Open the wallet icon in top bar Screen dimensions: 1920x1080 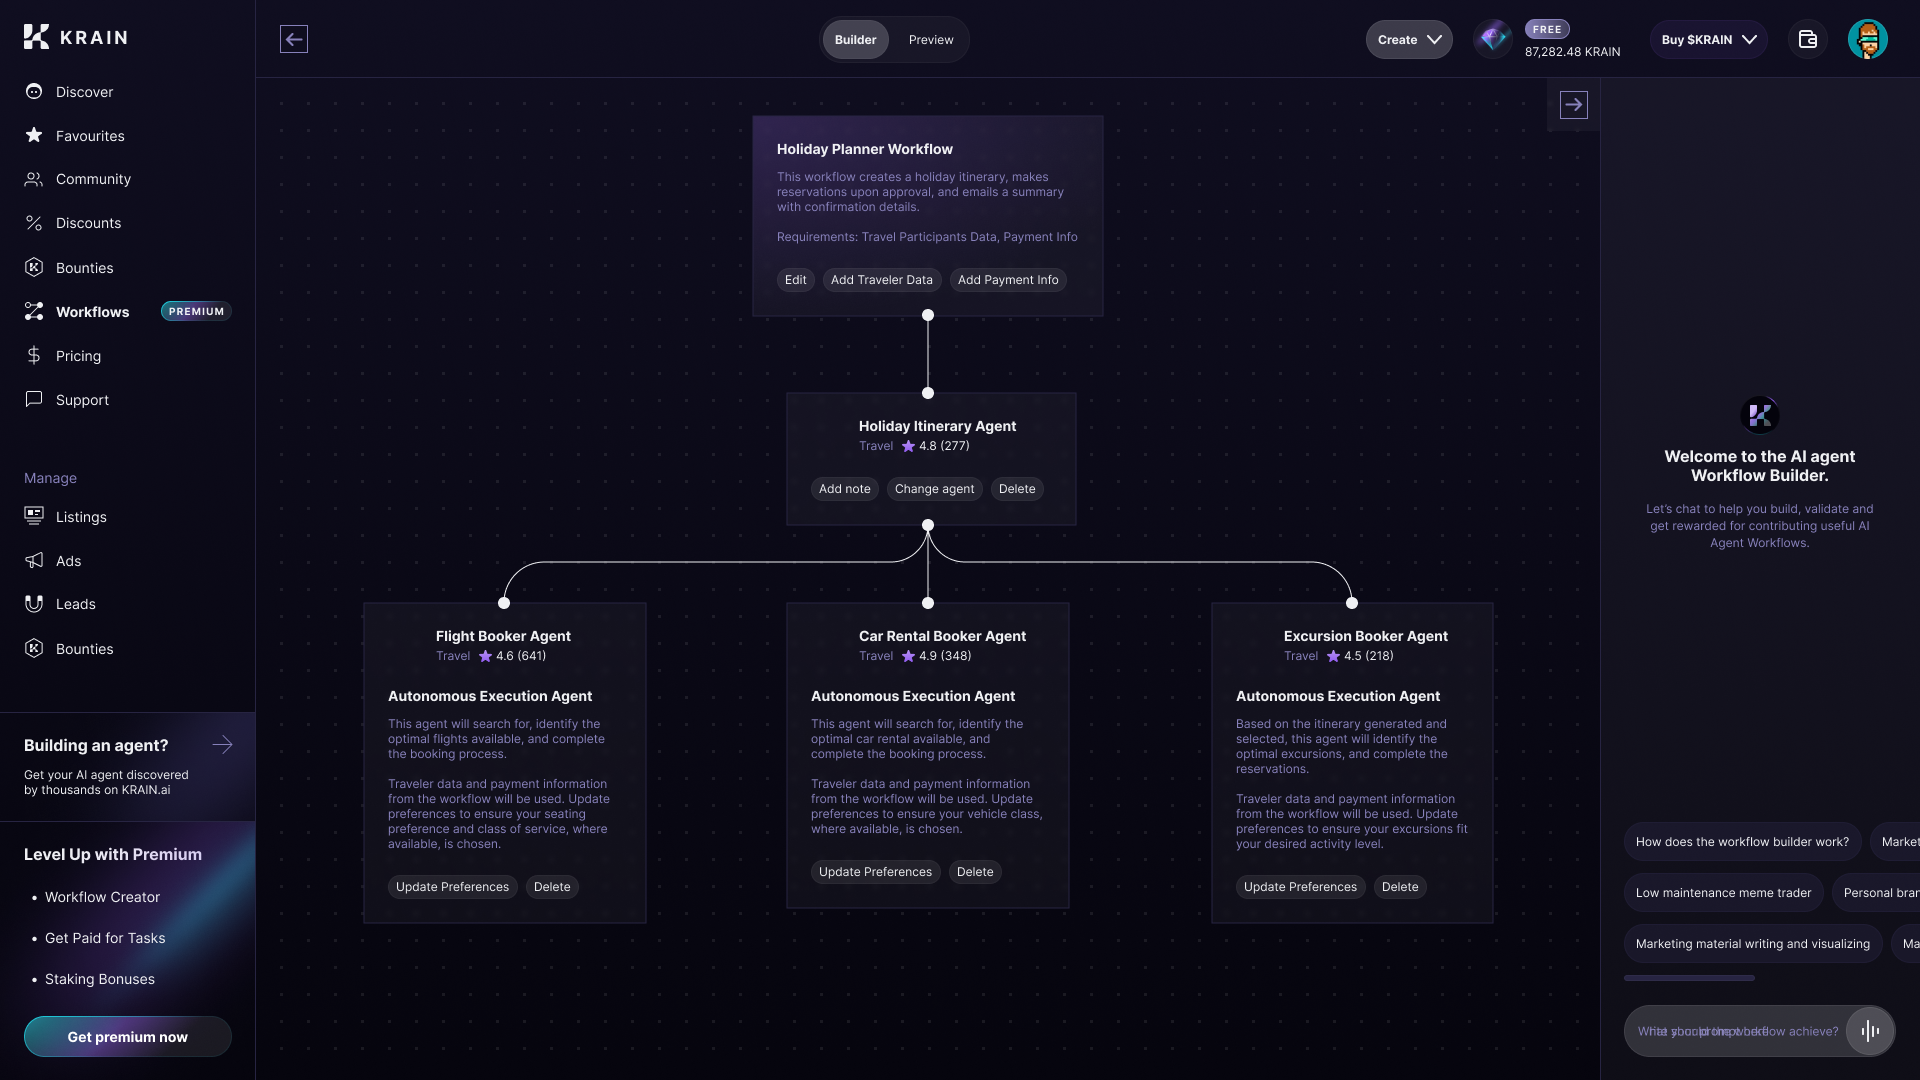[1807, 39]
